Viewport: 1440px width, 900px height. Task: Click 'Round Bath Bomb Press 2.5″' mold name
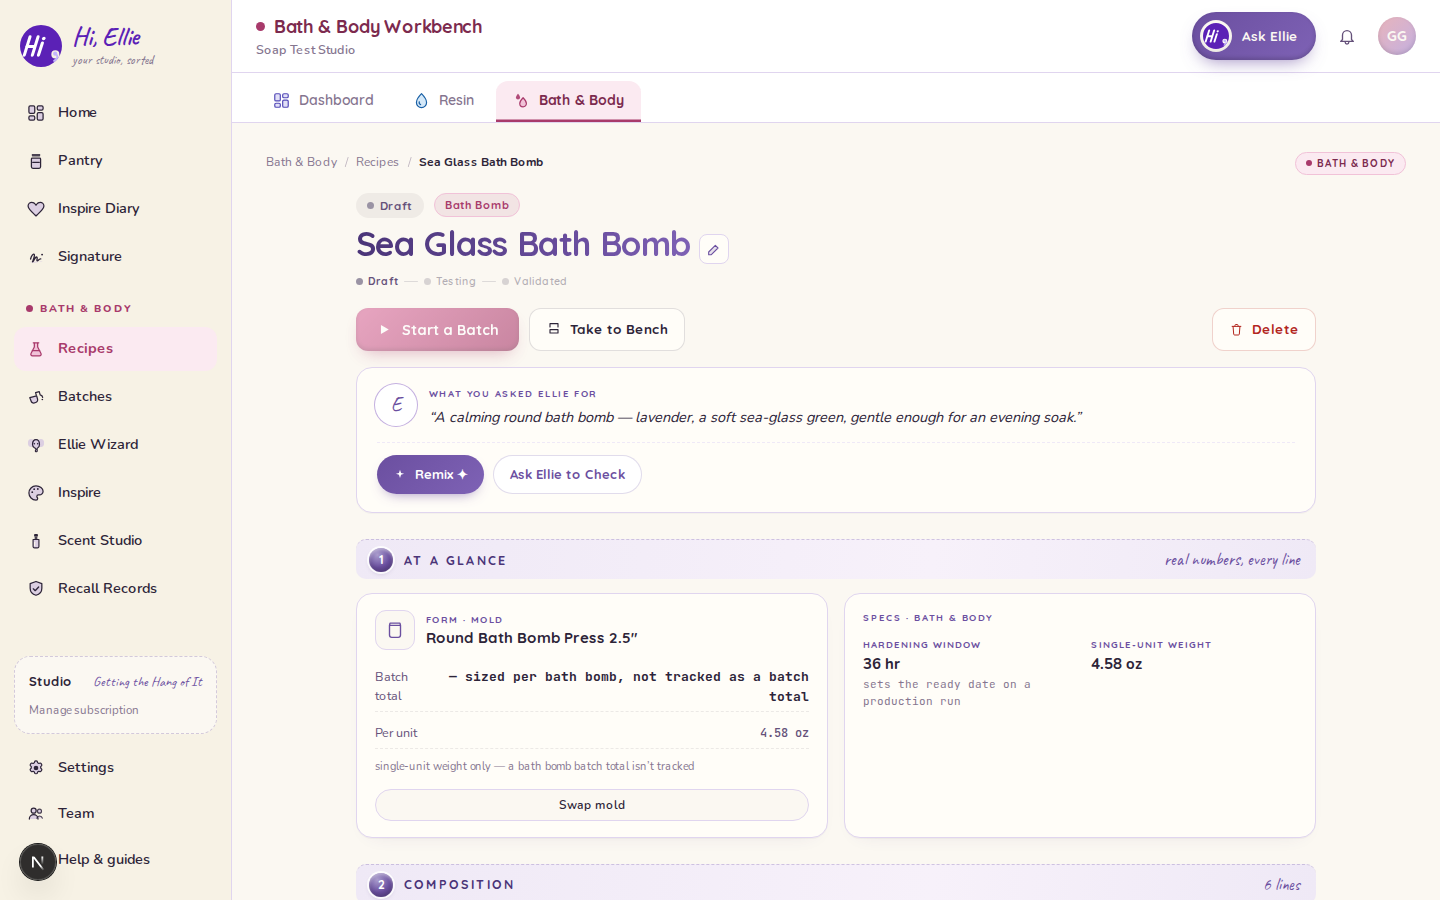click(532, 638)
